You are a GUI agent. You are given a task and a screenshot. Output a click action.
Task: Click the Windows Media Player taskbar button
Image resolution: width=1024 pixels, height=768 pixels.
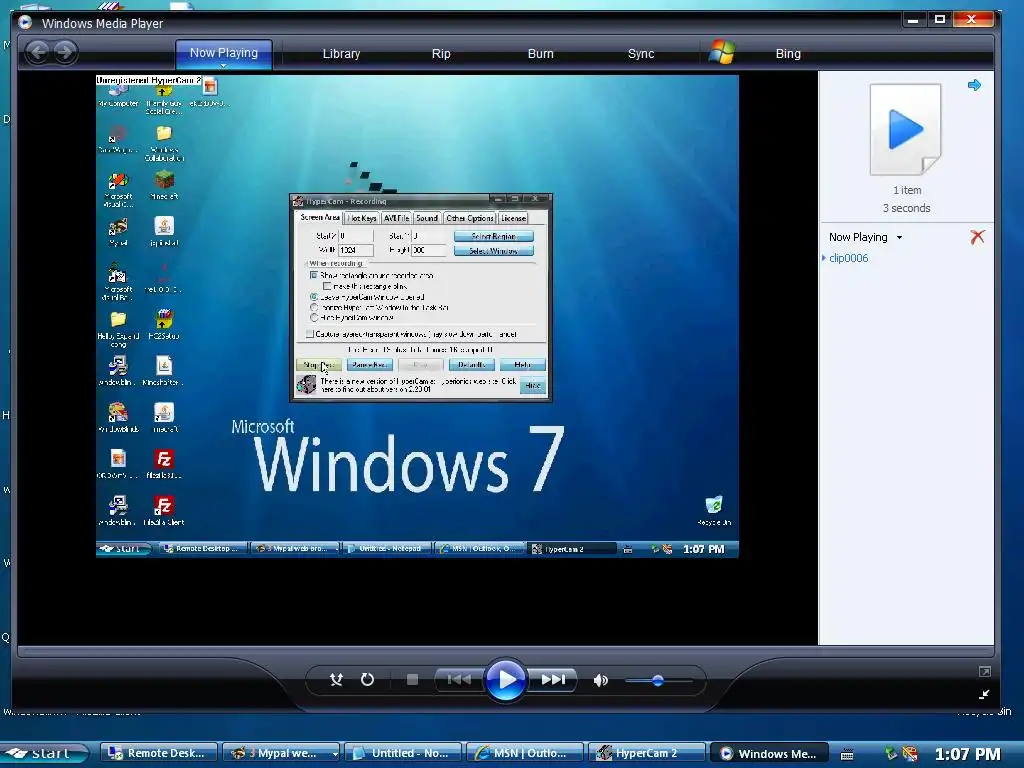pos(769,753)
